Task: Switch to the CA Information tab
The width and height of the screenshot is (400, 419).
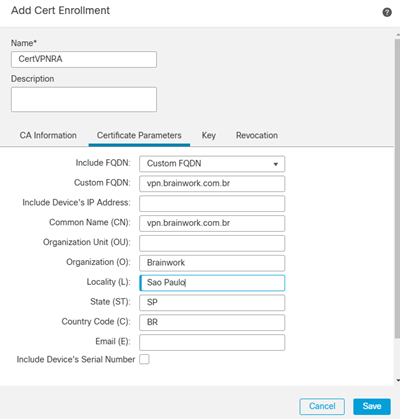Action: click(48, 135)
